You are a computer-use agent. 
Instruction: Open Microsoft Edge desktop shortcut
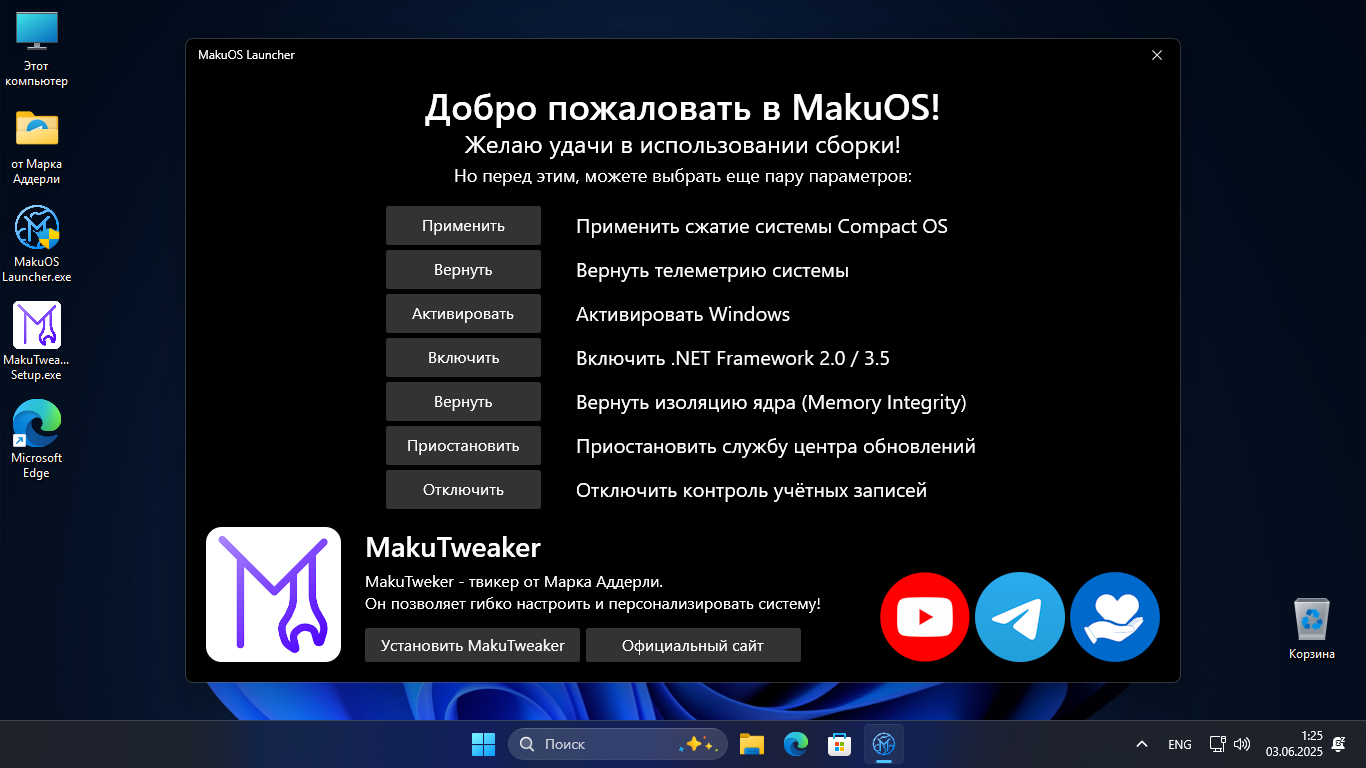coord(37,440)
